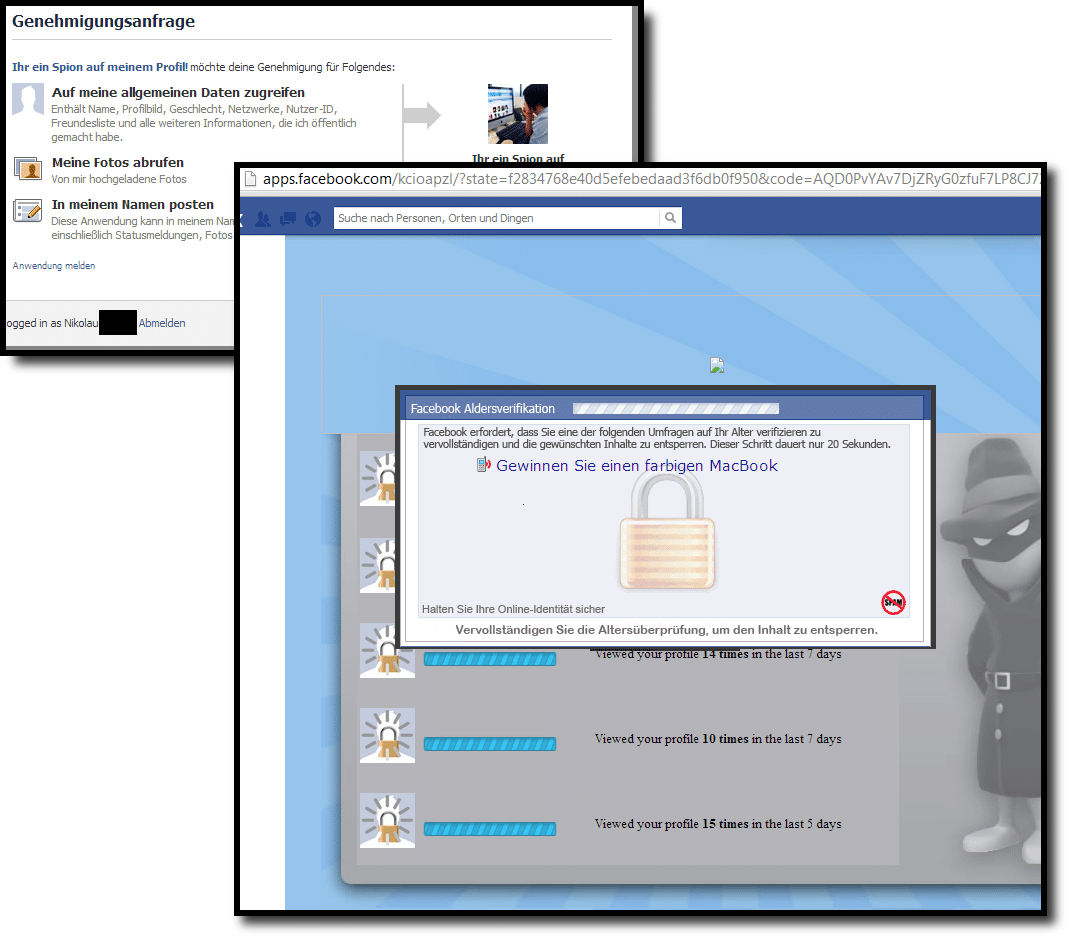Click the lock thumbnail in the '15 times' row
This screenshot has width=1070, height=939.
(388, 820)
